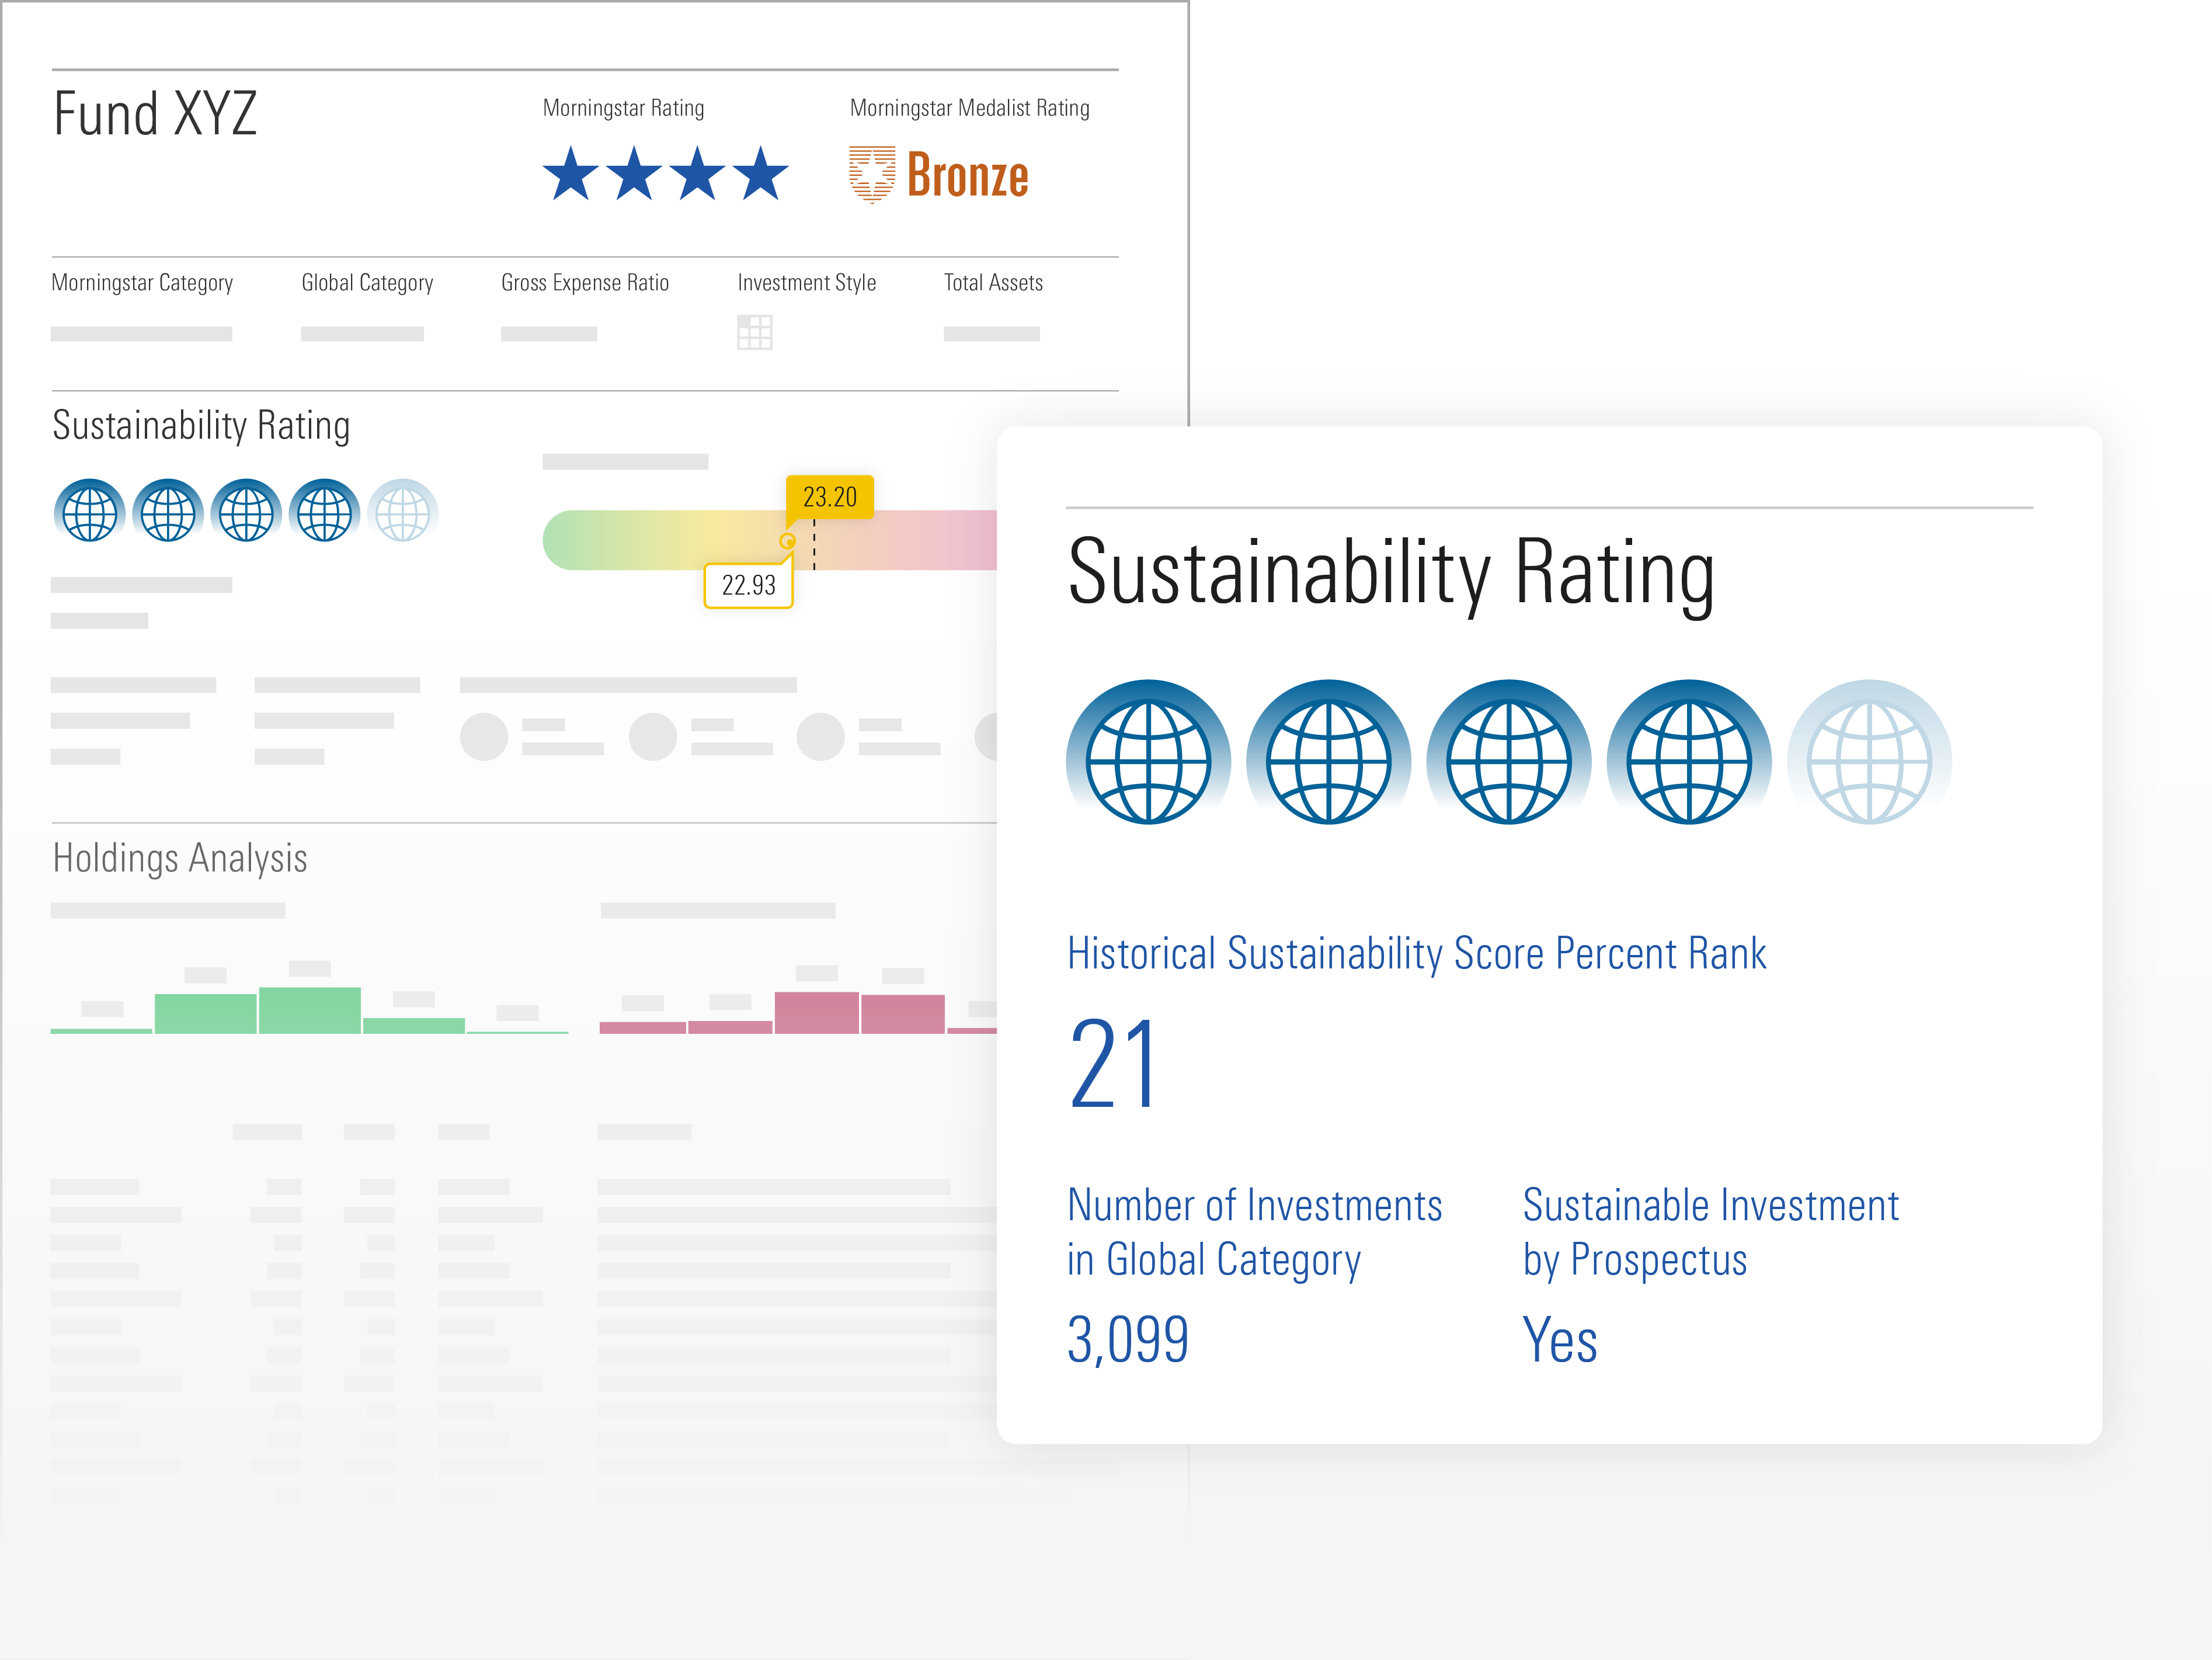Click the tallest green holdings chart bar
The height and width of the screenshot is (1660, 2212).
click(309, 1010)
